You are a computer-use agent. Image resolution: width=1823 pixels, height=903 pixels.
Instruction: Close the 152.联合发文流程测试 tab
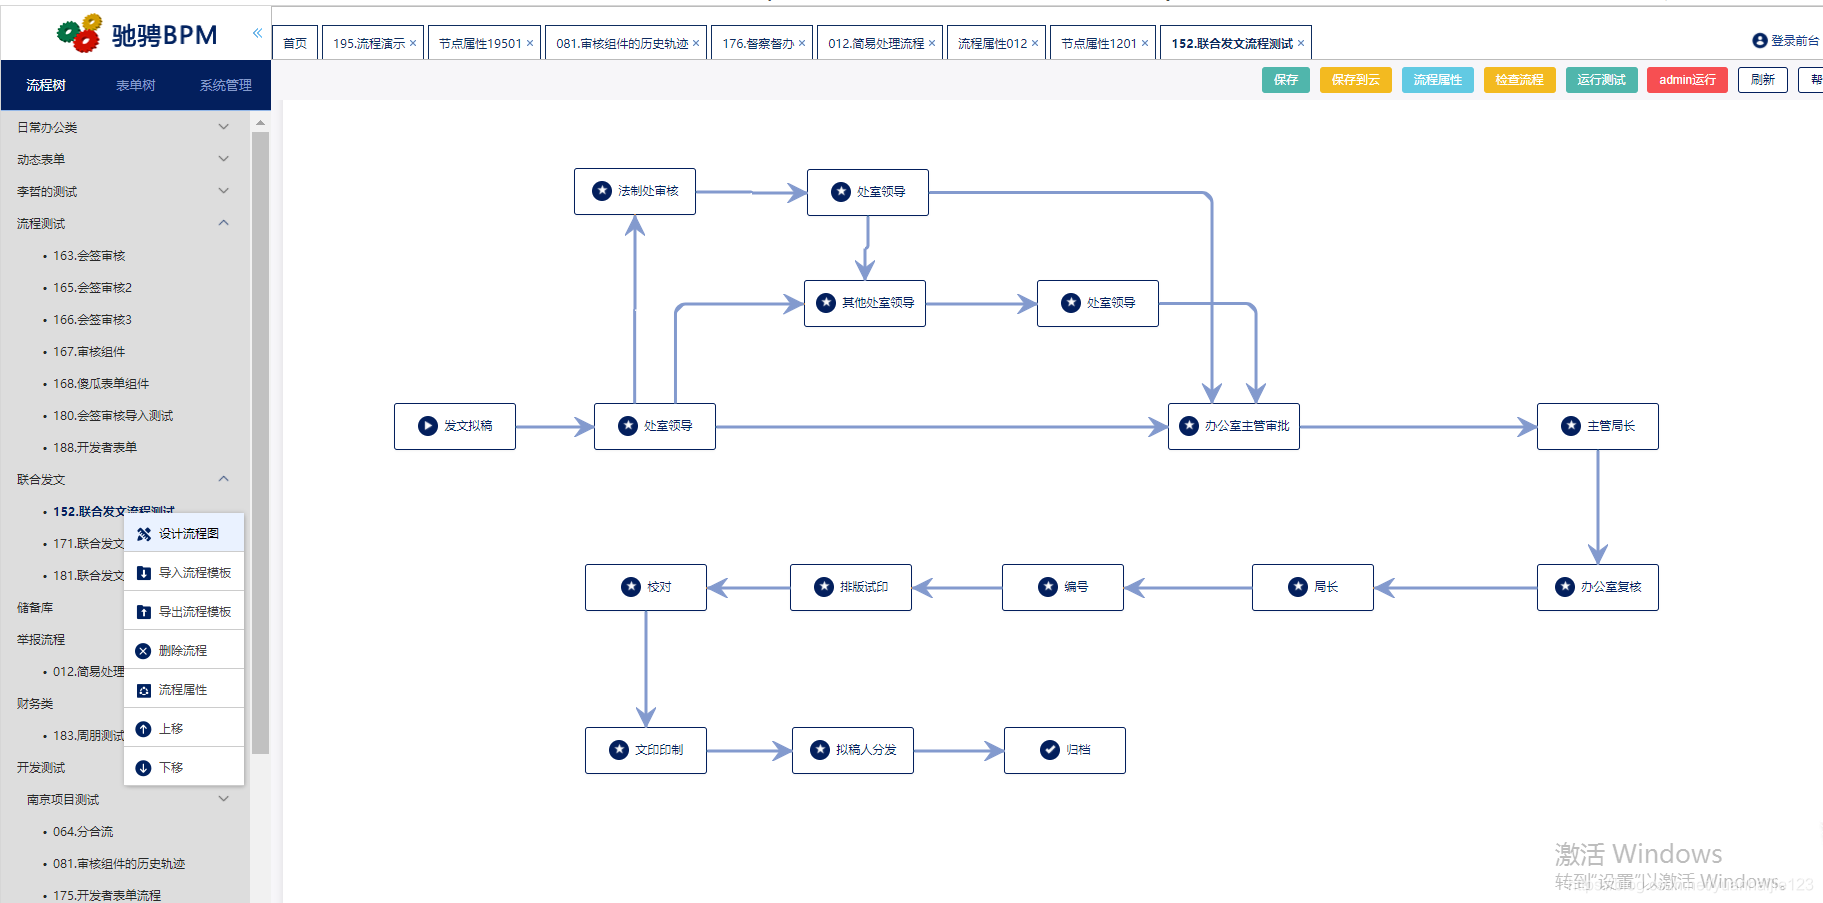[x=1301, y=43]
